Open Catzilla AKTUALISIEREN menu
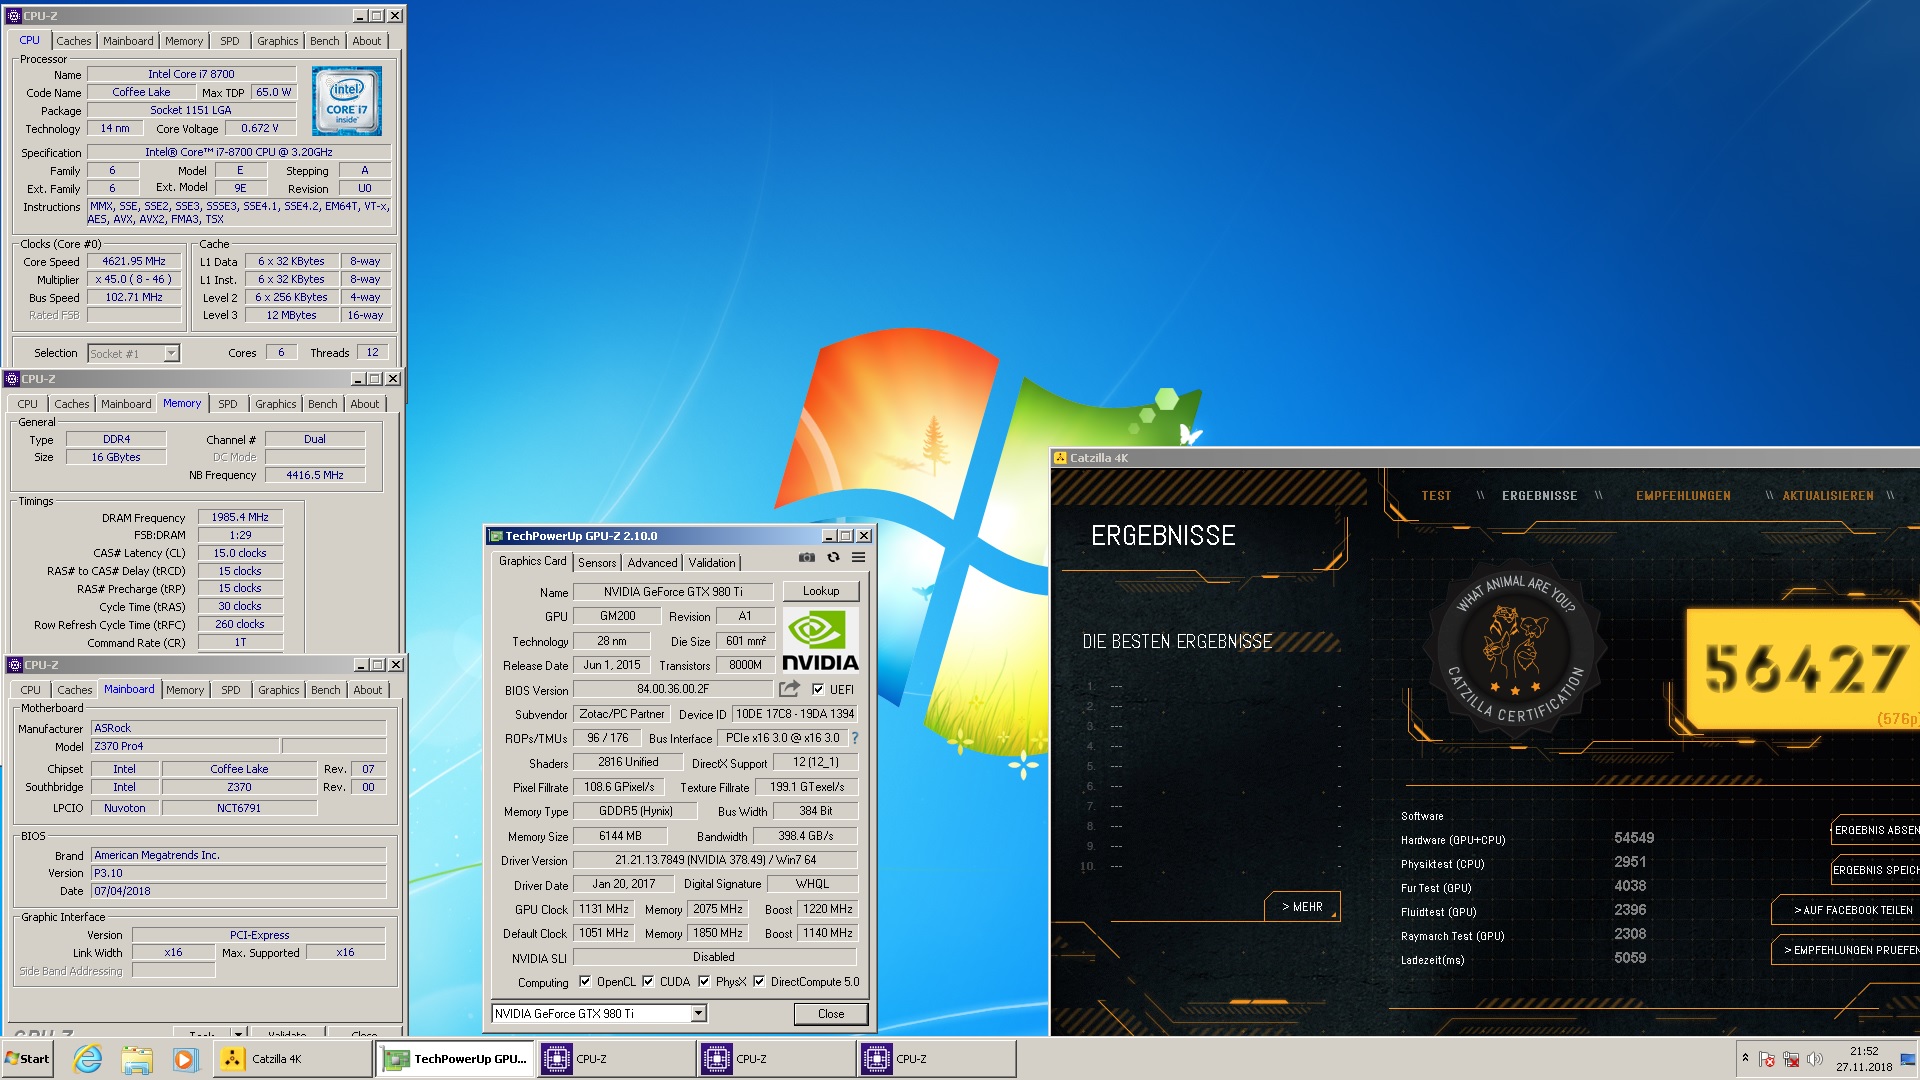 coord(1828,496)
